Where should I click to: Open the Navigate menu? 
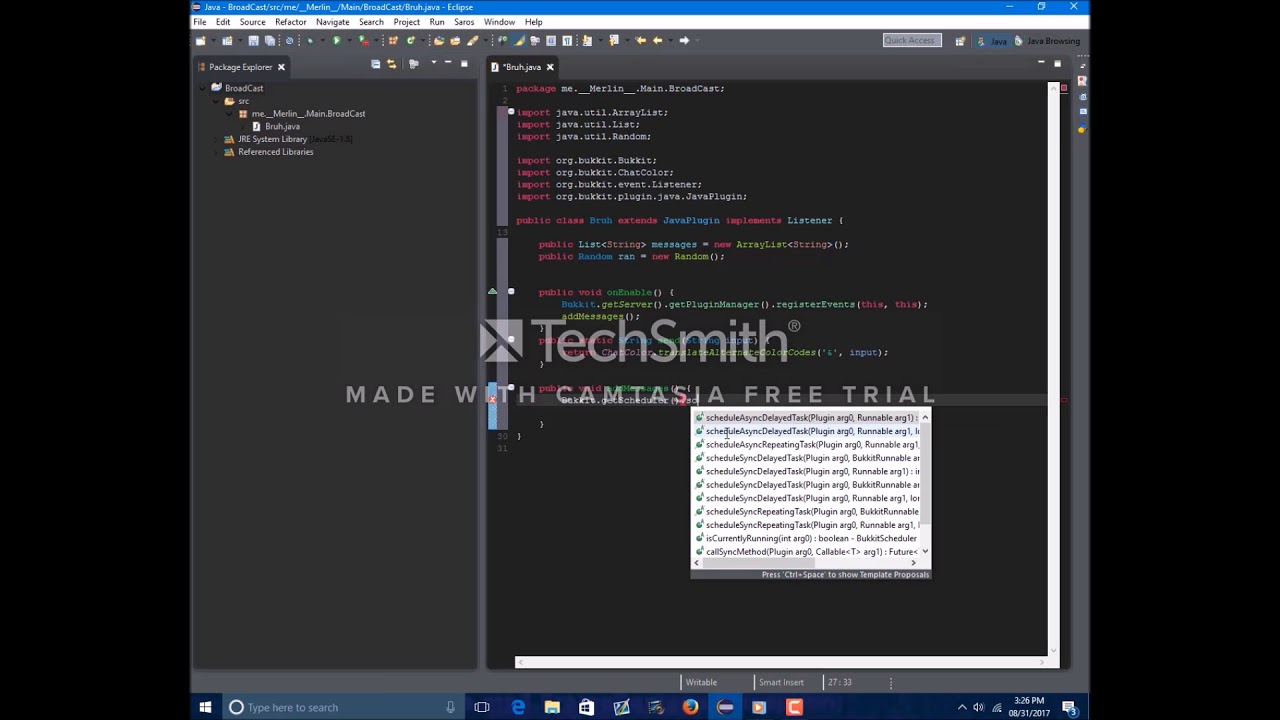(x=332, y=22)
